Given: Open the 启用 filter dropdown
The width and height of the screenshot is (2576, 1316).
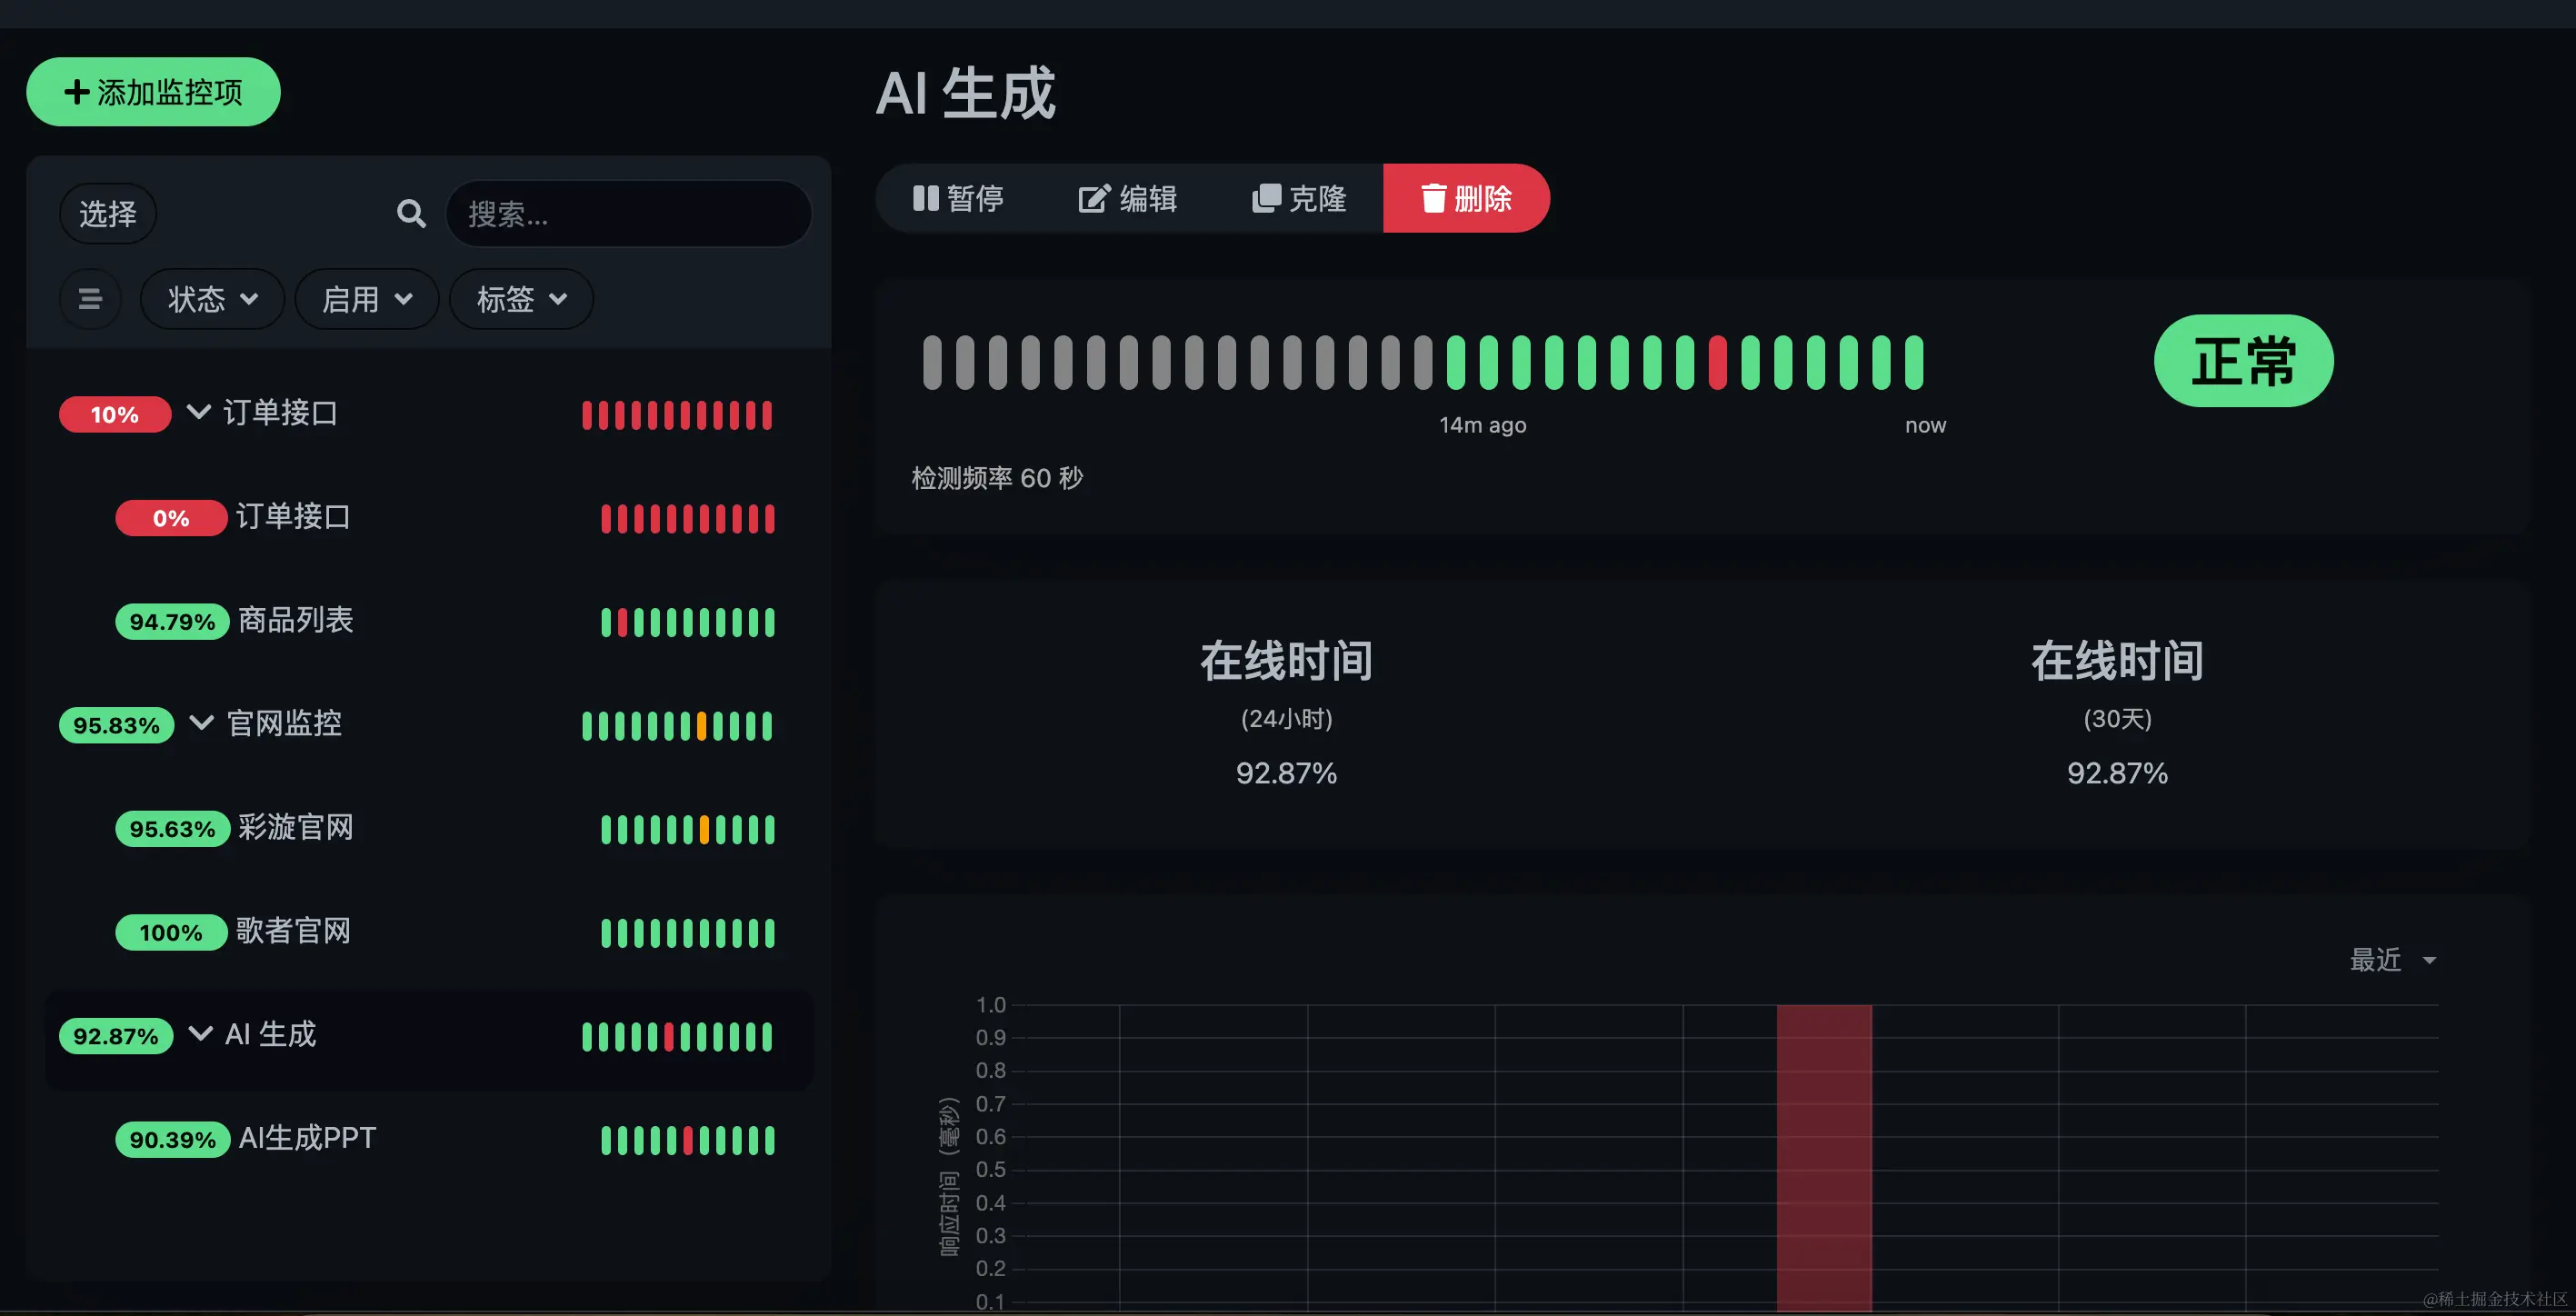Looking at the screenshot, I should click(366, 299).
